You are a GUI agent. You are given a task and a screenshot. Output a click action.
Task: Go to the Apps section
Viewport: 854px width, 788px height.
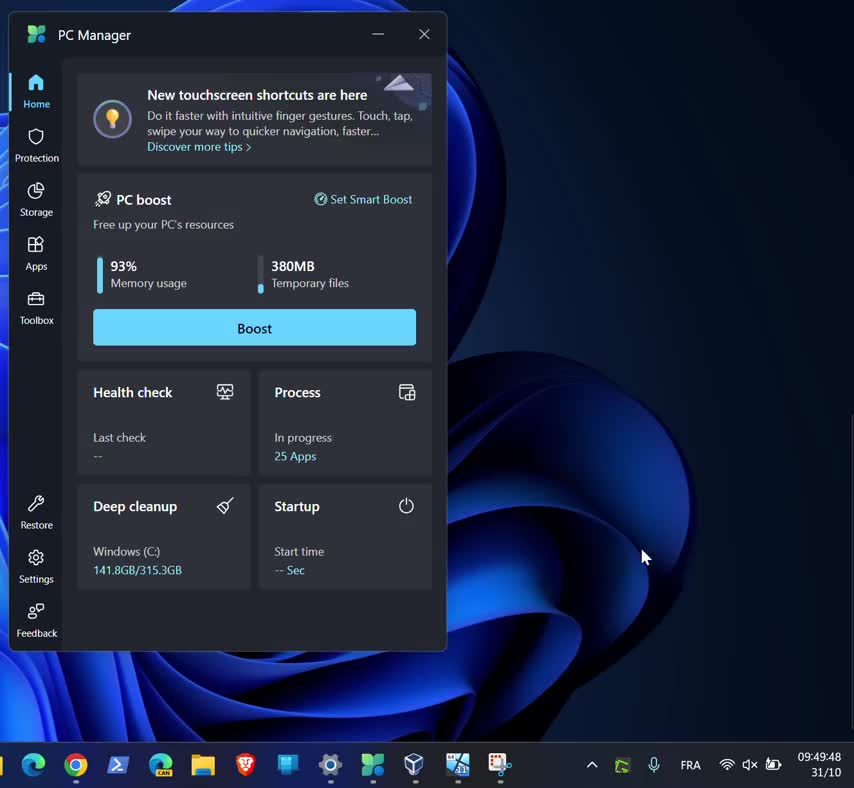click(x=36, y=253)
